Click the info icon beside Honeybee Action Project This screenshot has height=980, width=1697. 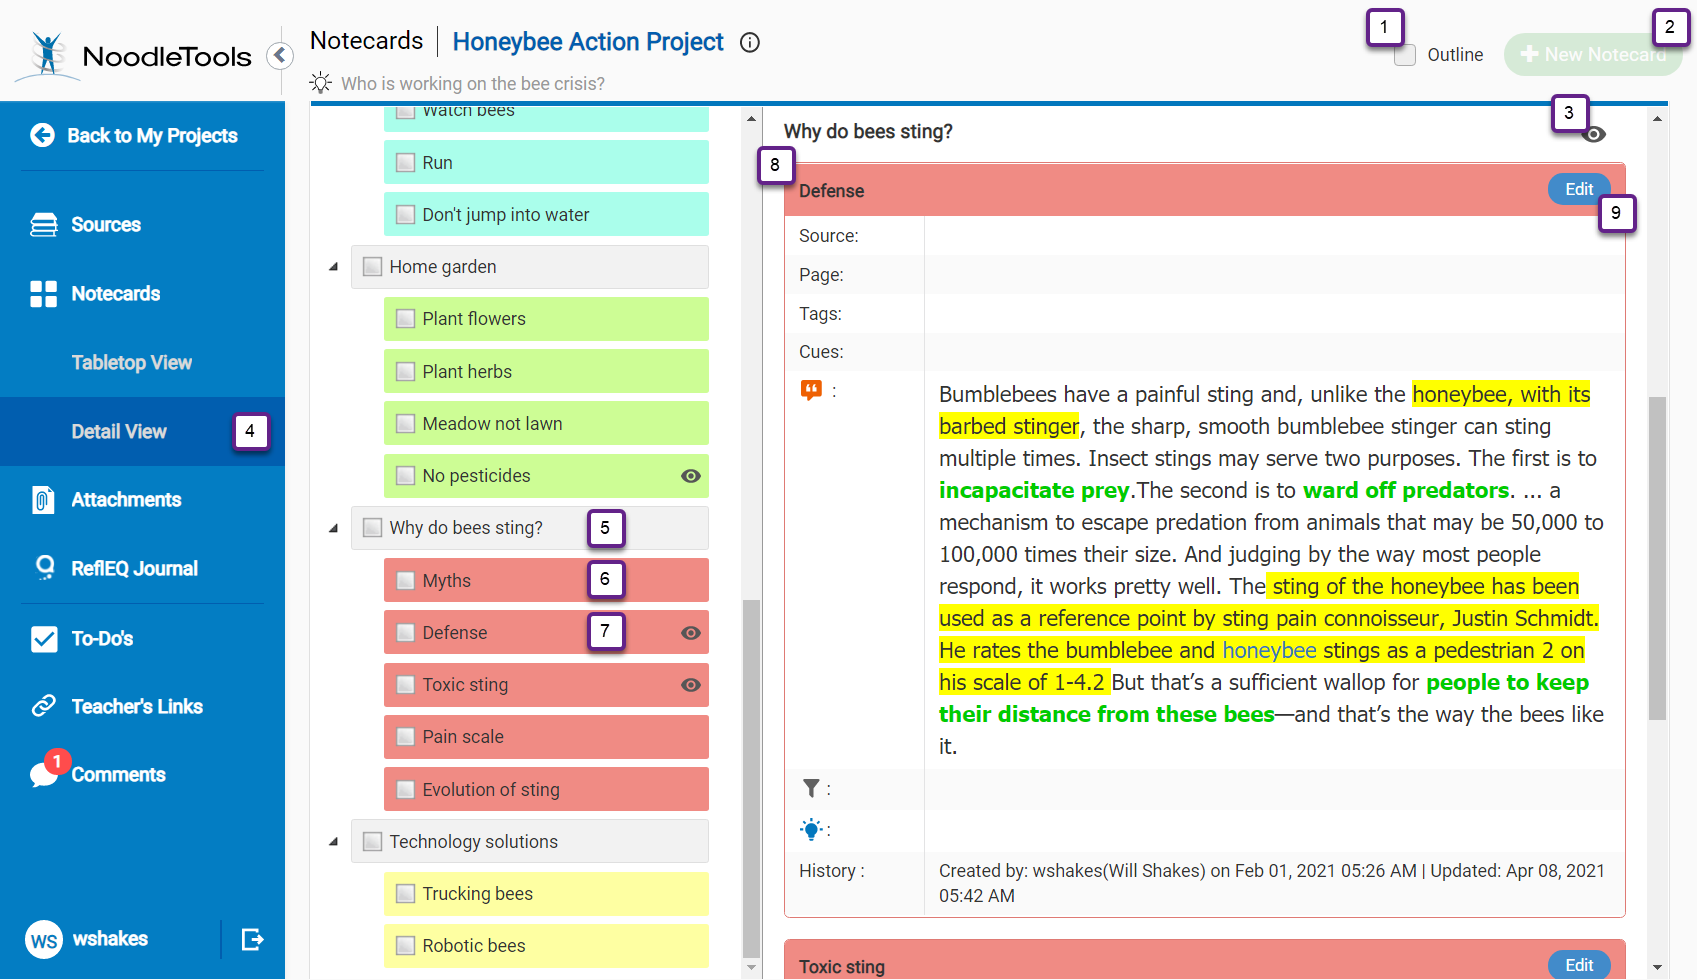coord(749,42)
